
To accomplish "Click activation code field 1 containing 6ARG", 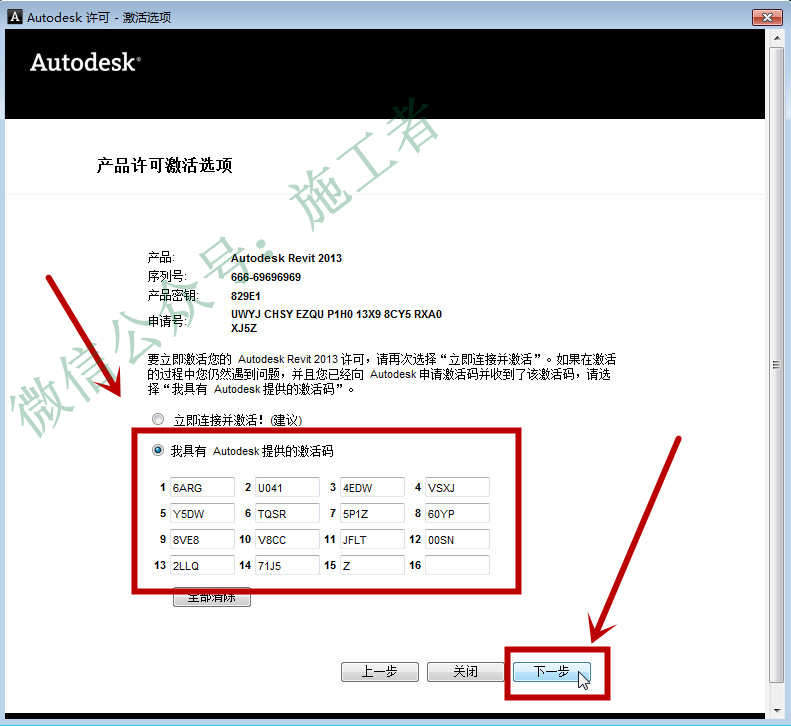I will point(202,487).
